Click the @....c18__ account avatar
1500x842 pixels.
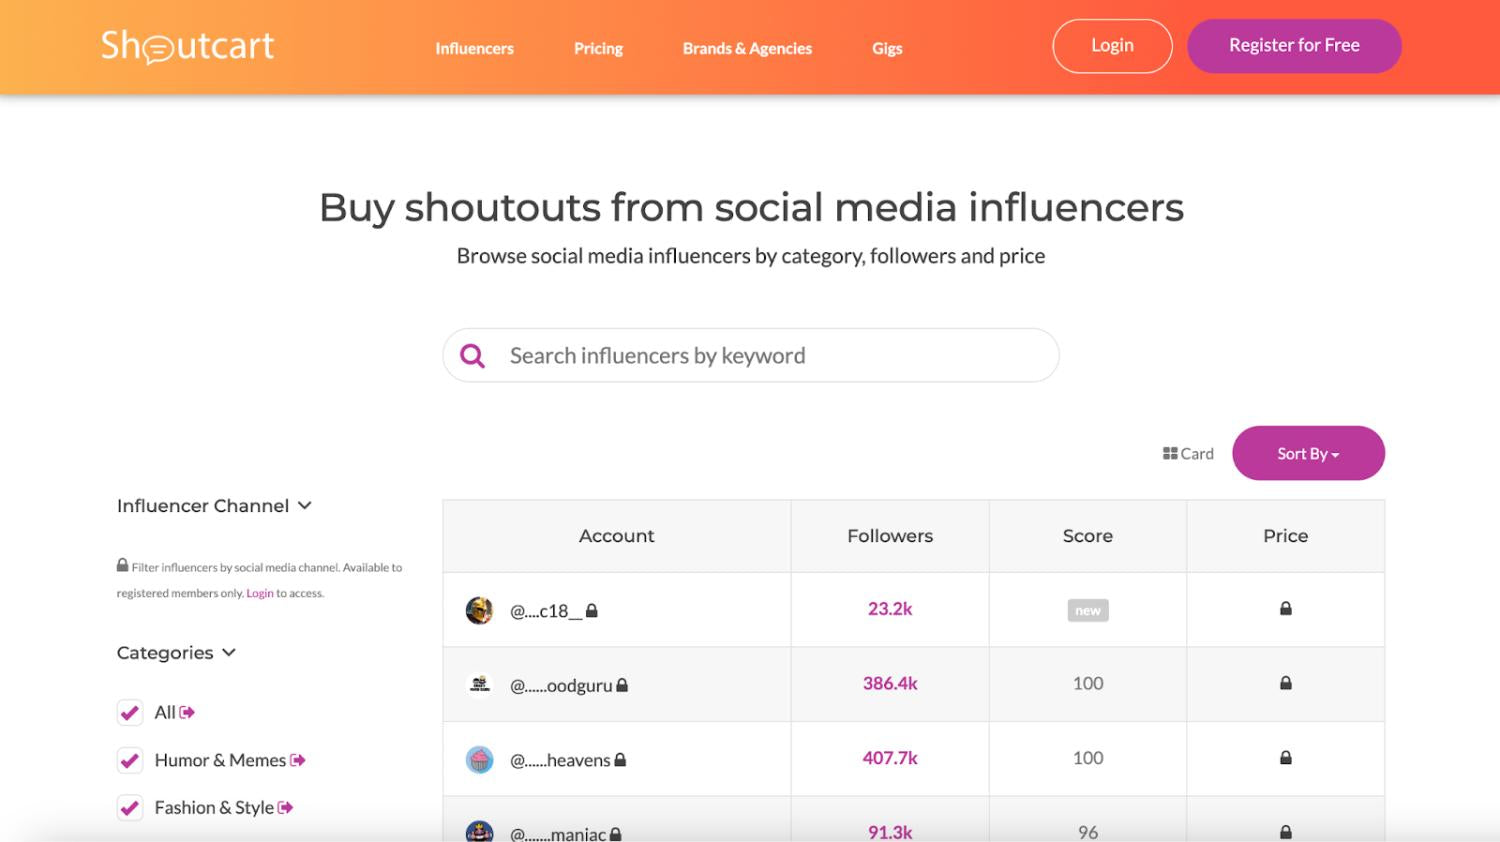click(x=480, y=610)
